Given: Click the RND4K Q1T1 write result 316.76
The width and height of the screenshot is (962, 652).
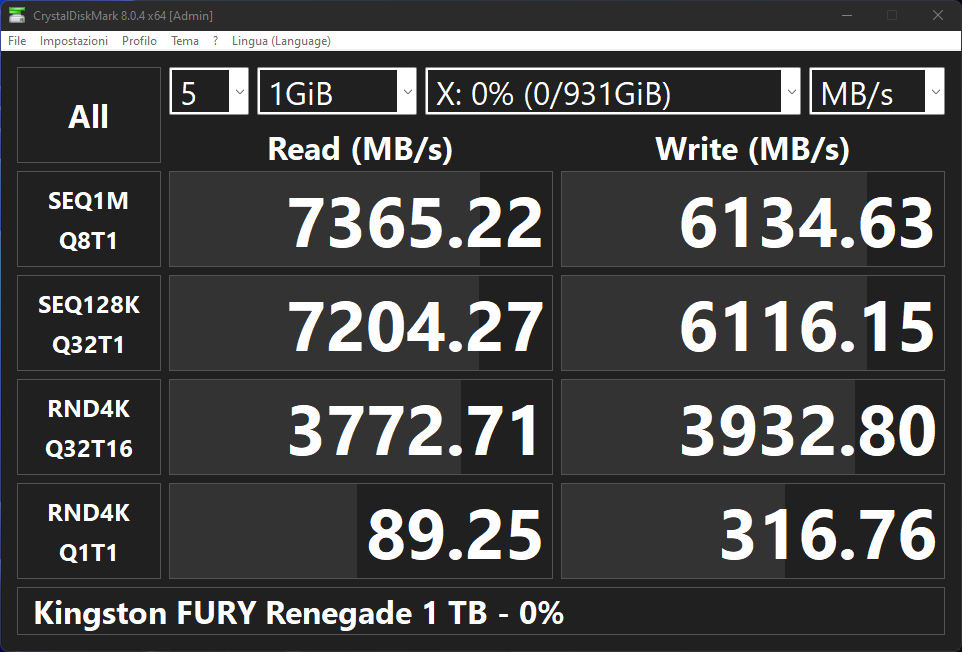Looking at the screenshot, I should (x=753, y=531).
